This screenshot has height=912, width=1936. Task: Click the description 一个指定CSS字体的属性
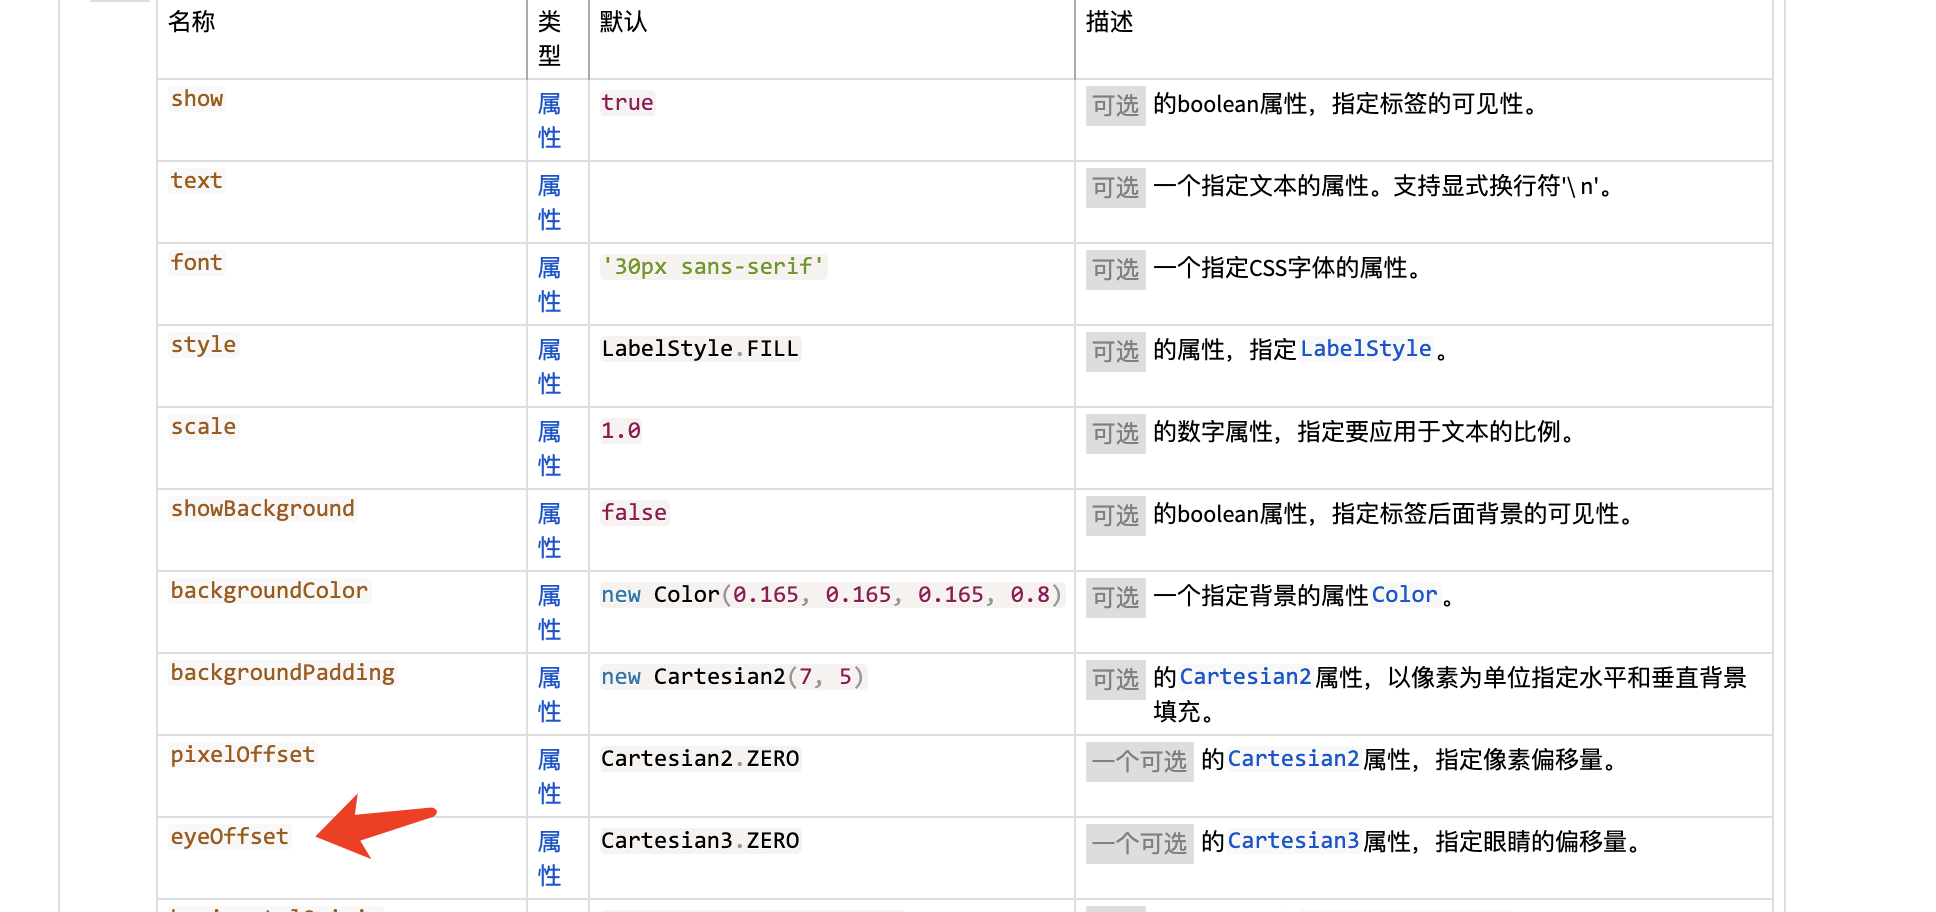1287,268
